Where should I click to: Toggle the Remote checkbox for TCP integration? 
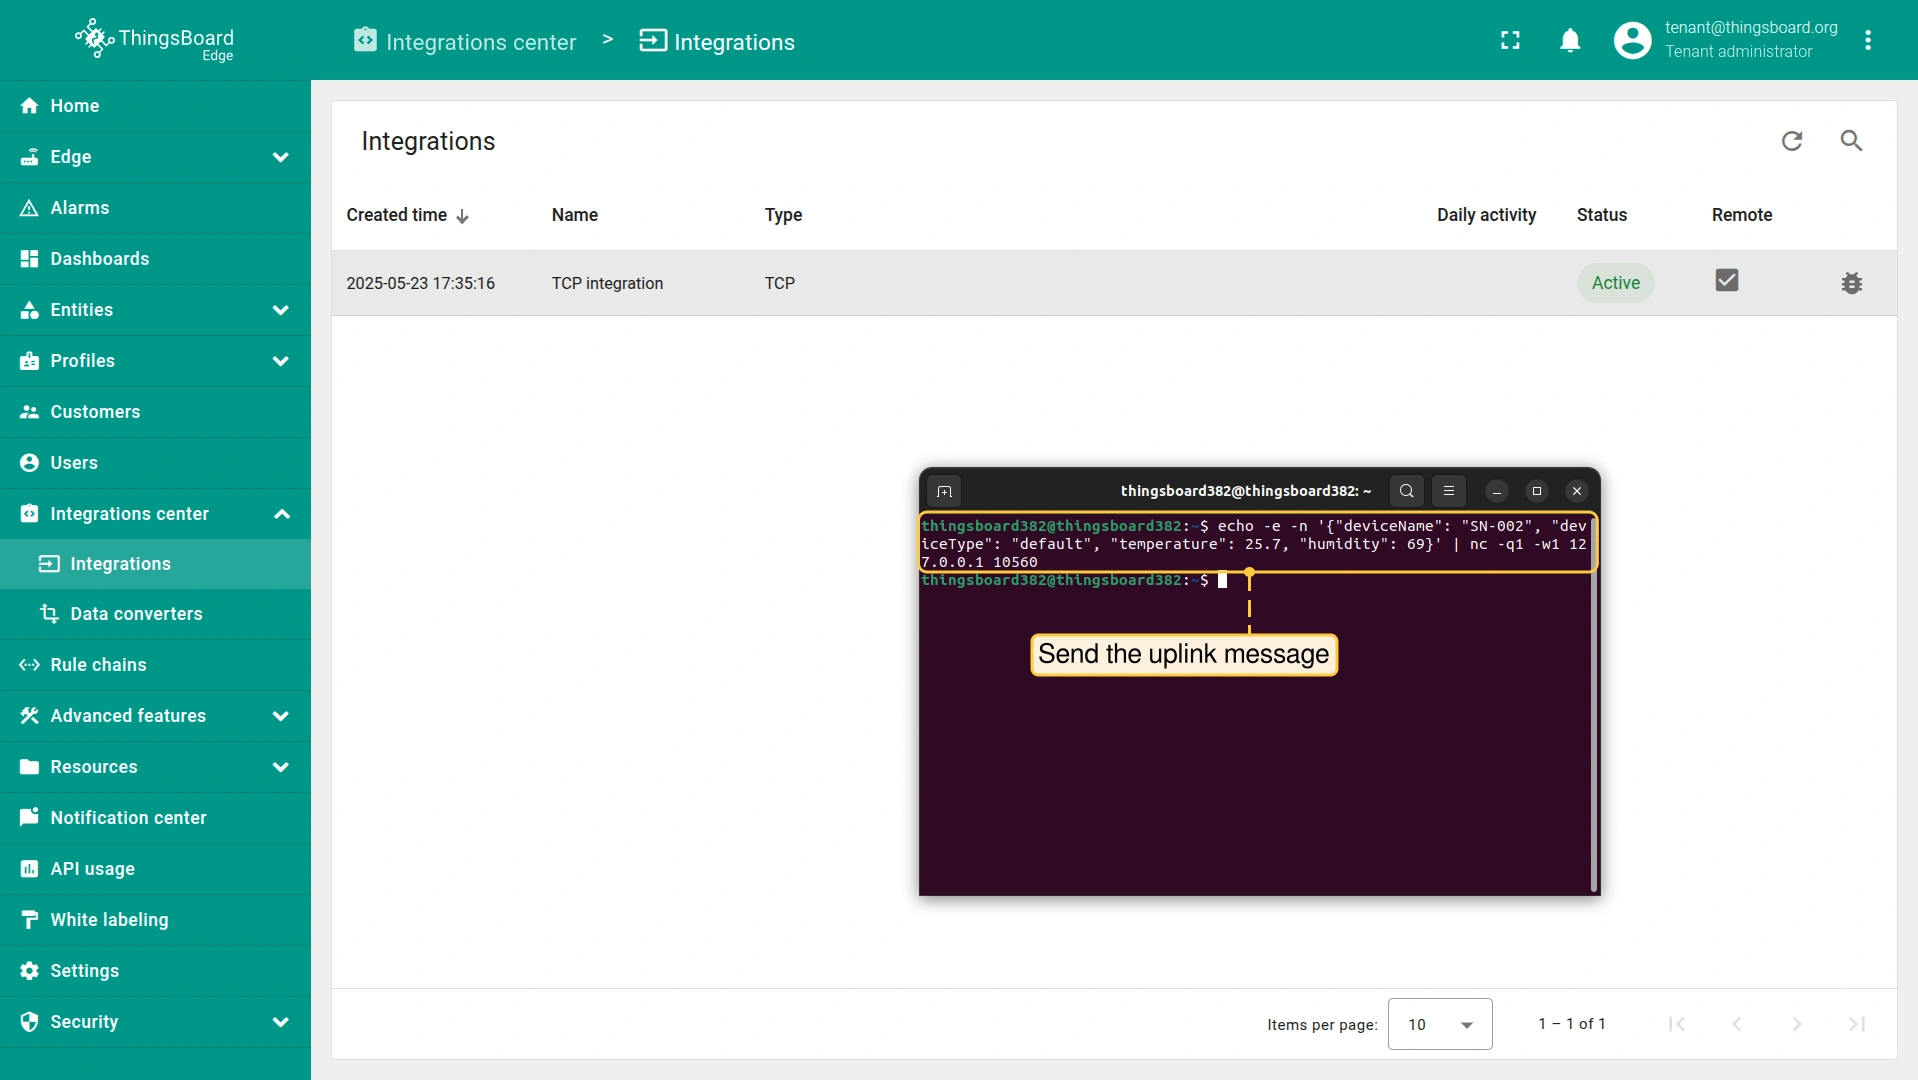1726,281
